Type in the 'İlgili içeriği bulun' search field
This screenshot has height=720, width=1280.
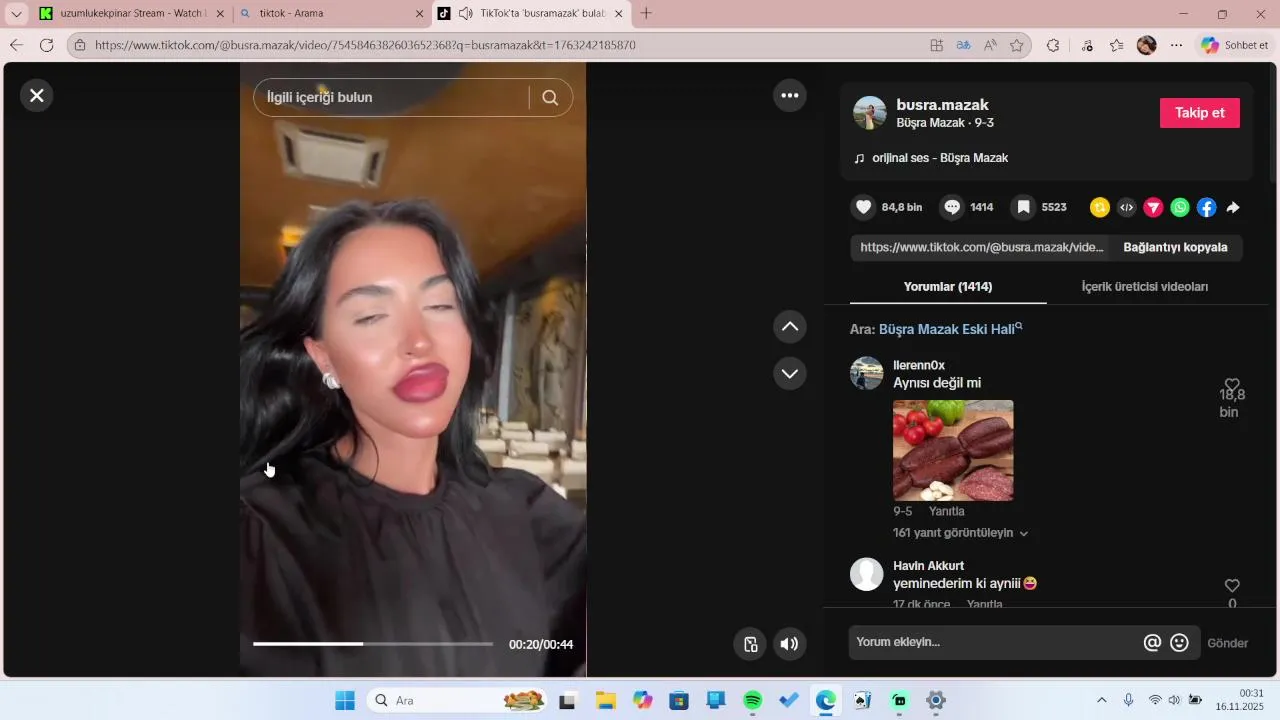(x=390, y=97)
